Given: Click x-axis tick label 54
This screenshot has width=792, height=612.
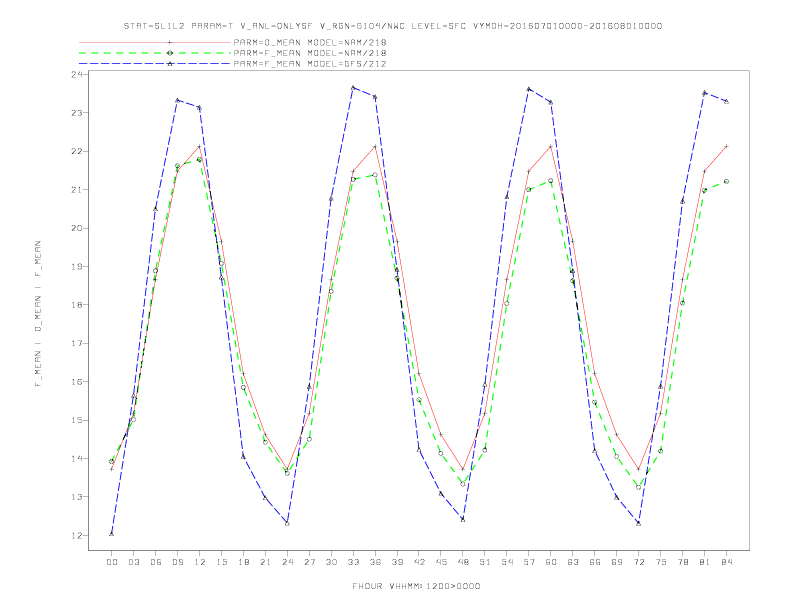Looking at the screenshot, I should point(507,562).
